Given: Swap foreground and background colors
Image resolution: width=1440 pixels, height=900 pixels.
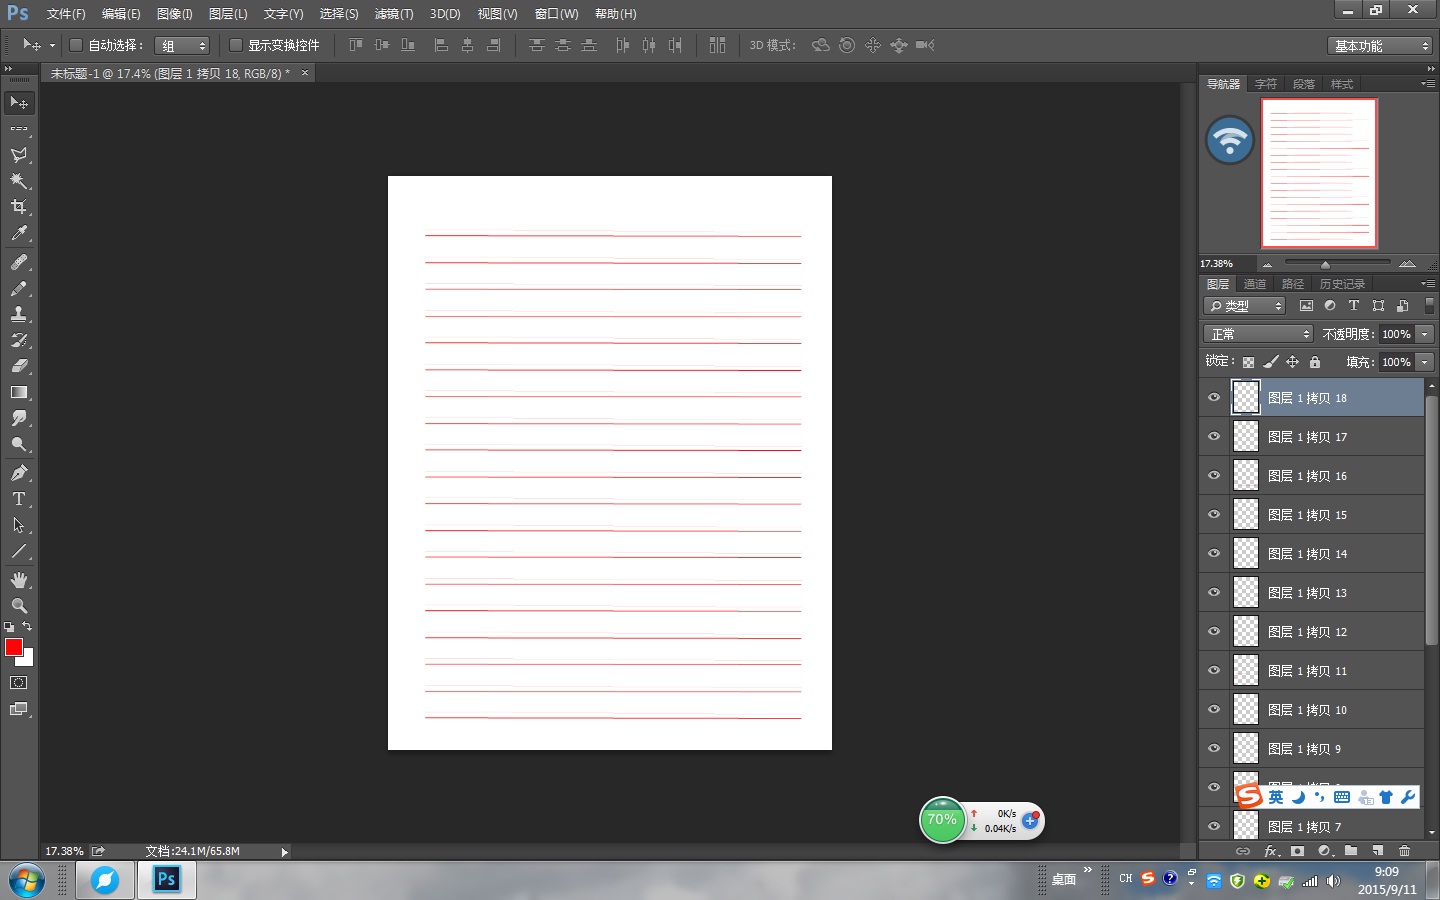Looking at the screenshot, I should pos(28,627).
